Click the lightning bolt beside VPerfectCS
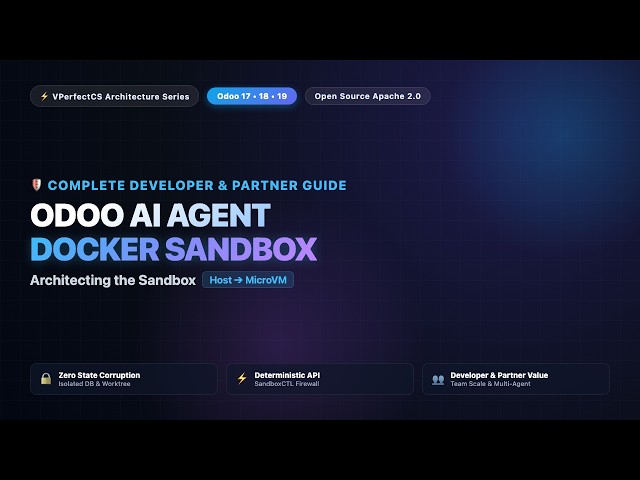 point(44,96)
